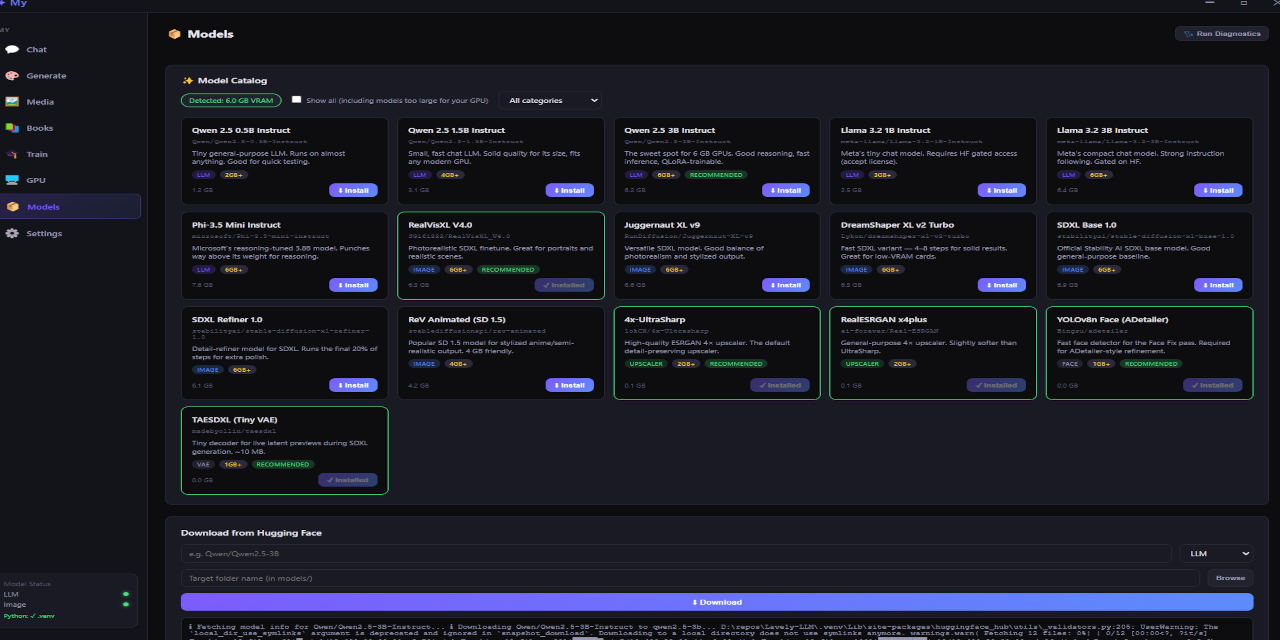Click the Models page header box icon
Image resolution: width=1280 pixels, height=640 pixels.
[174, 34]
